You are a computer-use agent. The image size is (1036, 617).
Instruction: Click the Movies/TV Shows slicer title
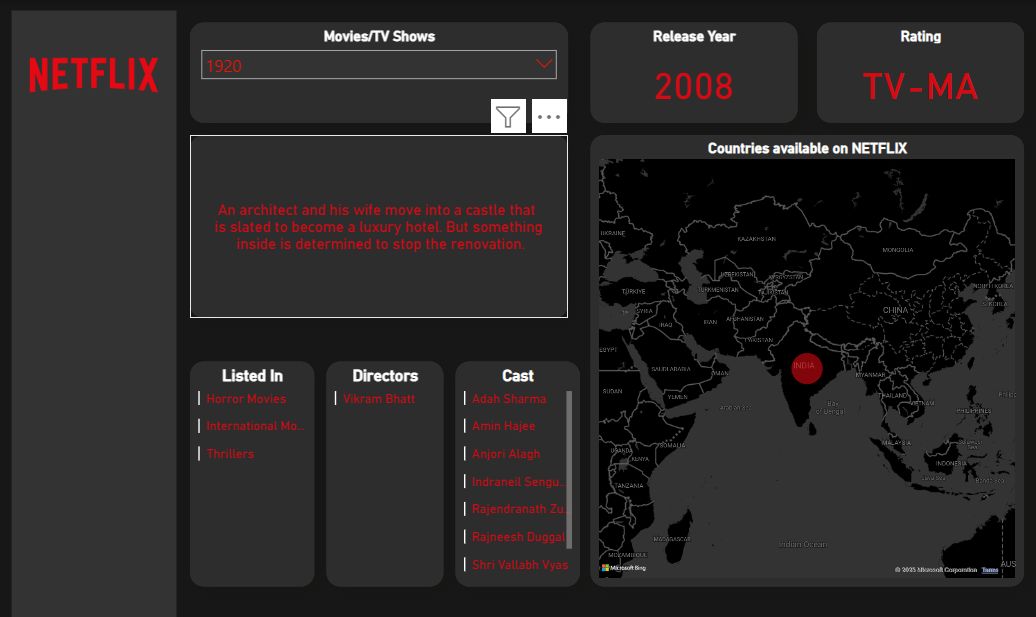click(x=379, y=36)
